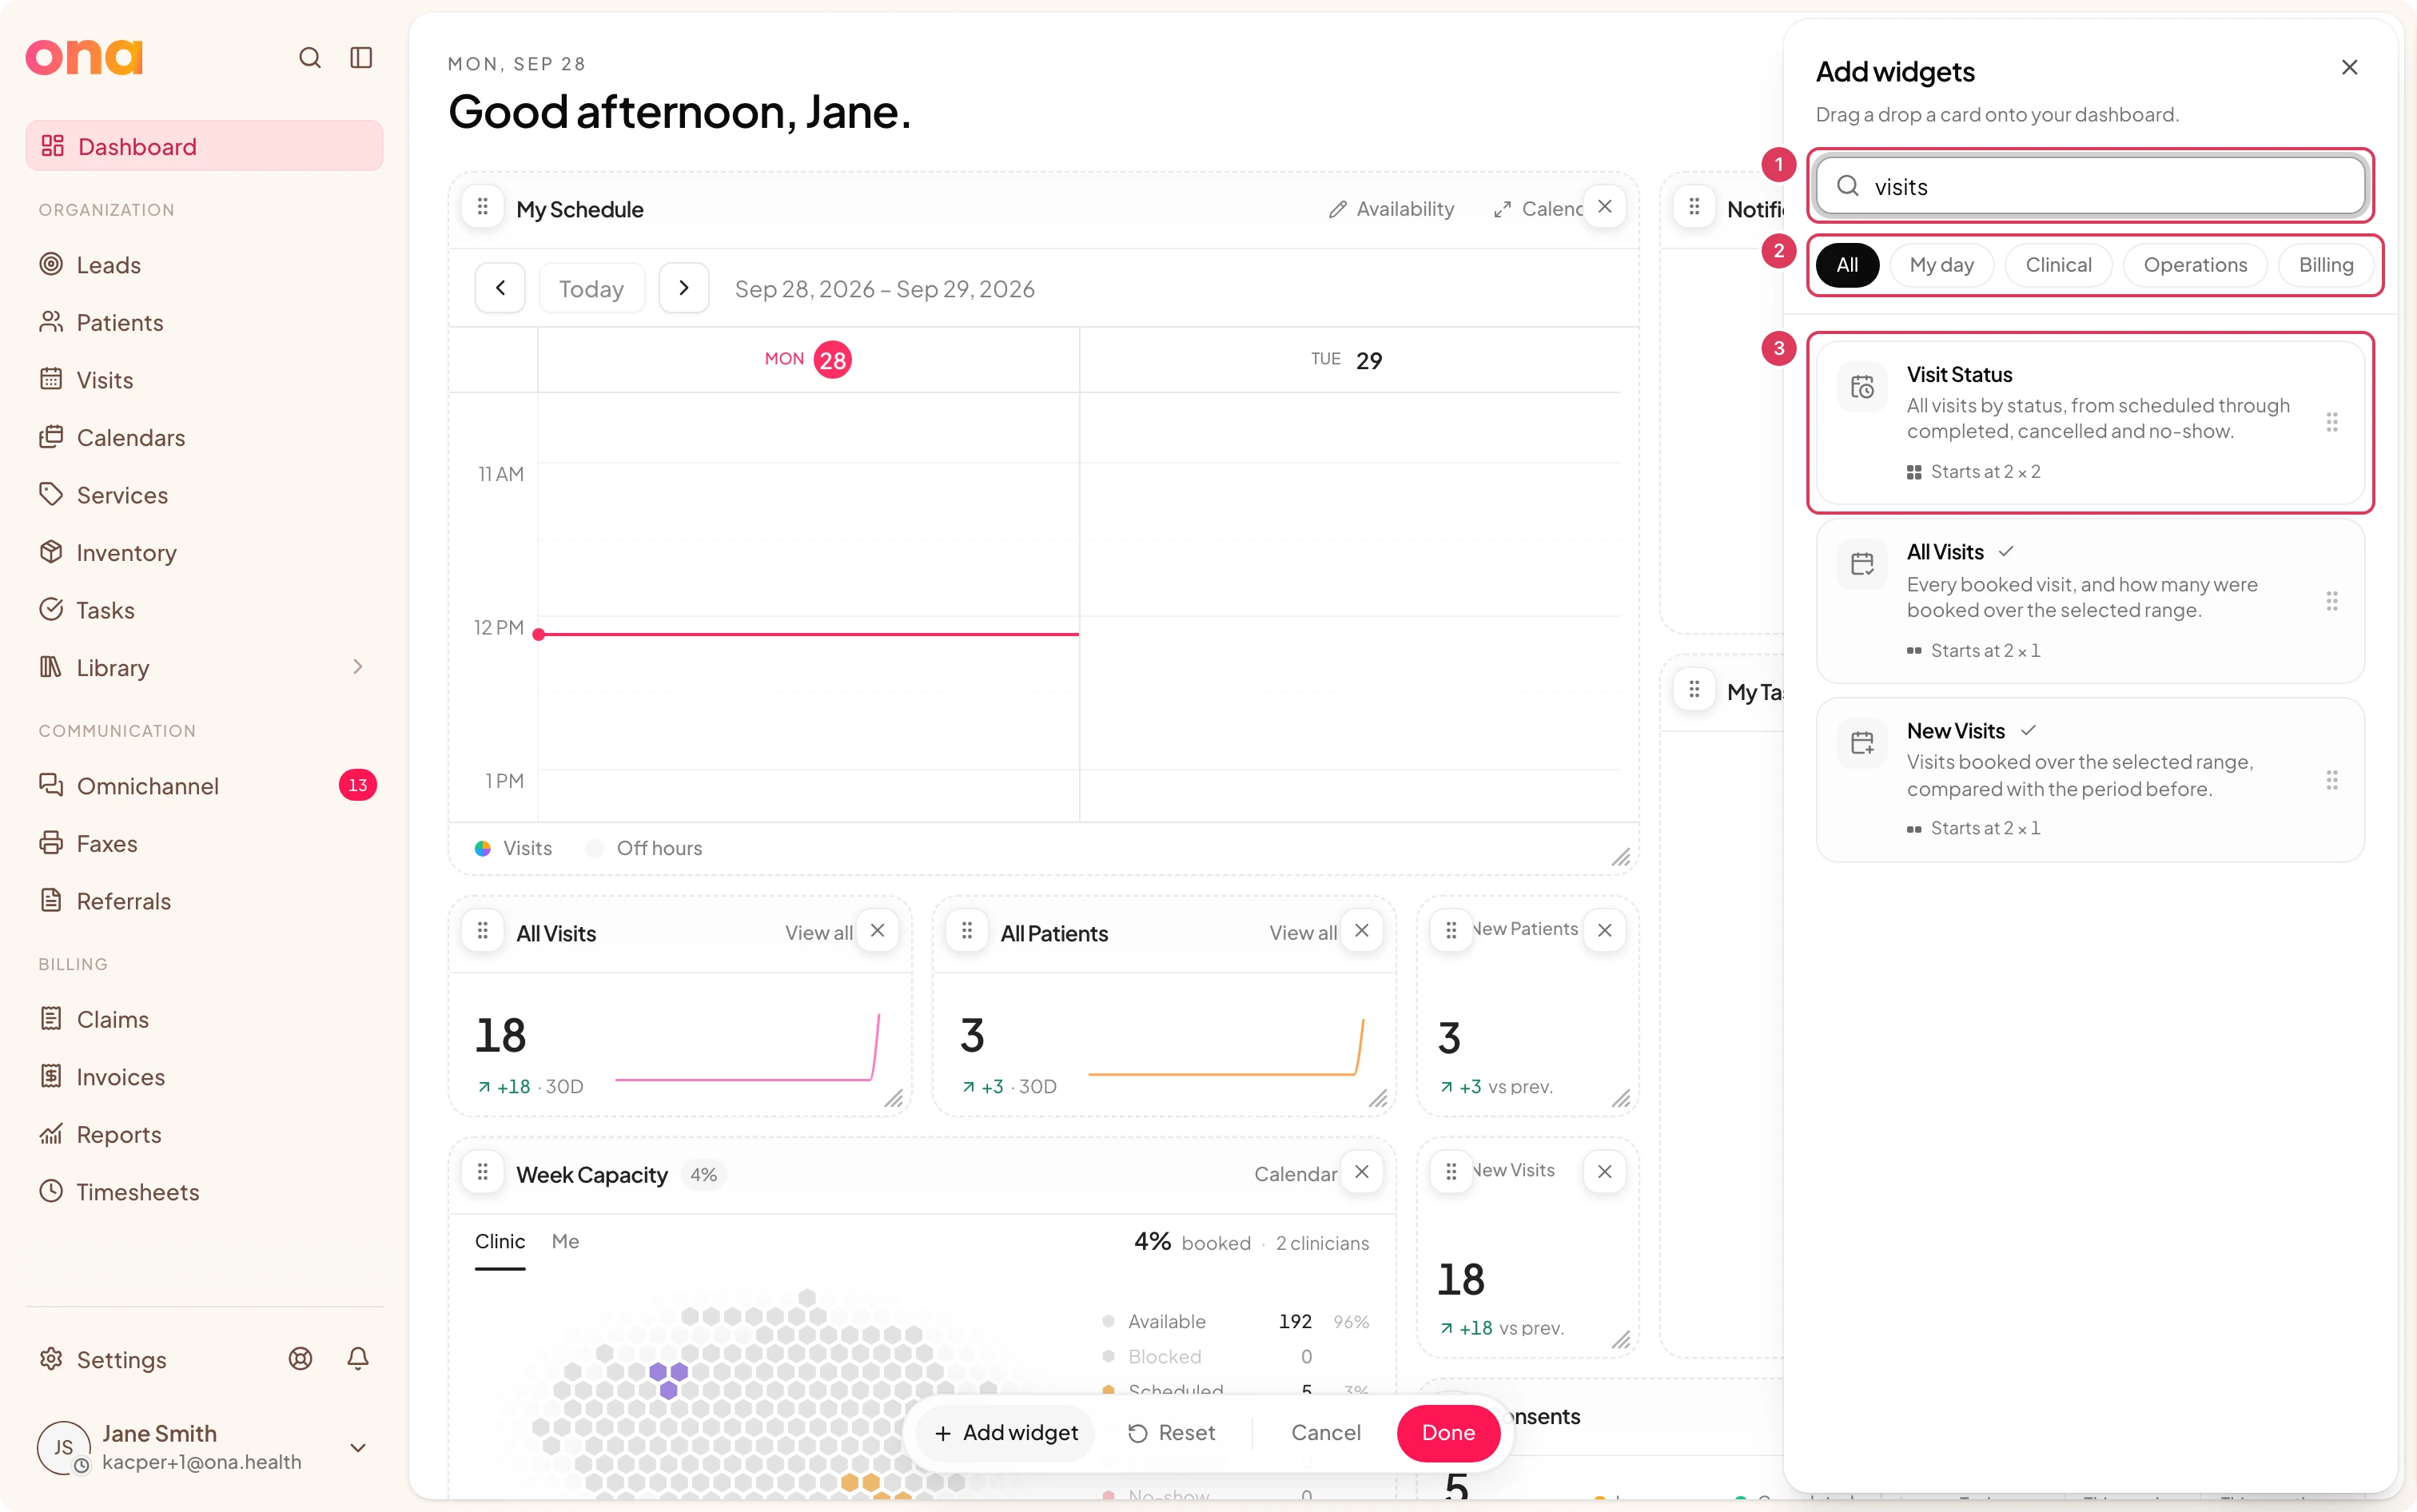Switch to Clinic tab in Week Capacity

[x=500, y=1241]
